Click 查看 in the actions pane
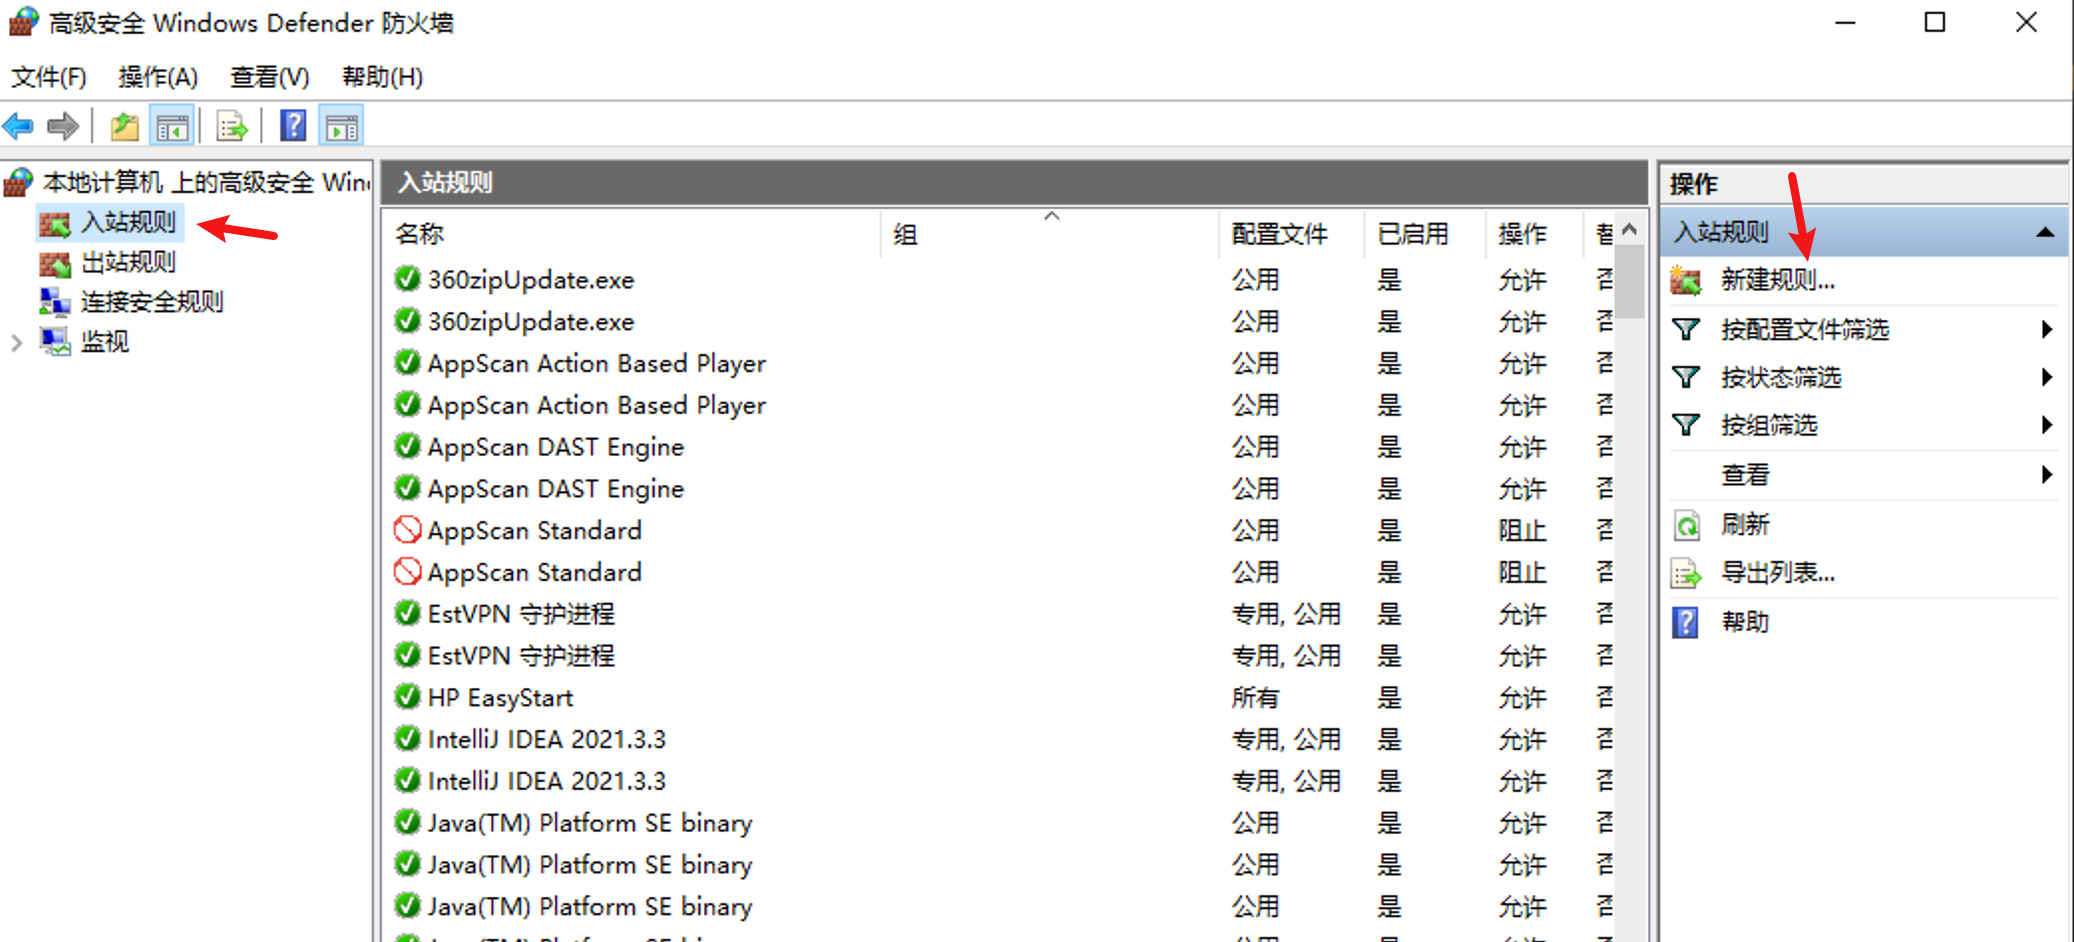The image size is (2074, 942). tap(1745, 475)
